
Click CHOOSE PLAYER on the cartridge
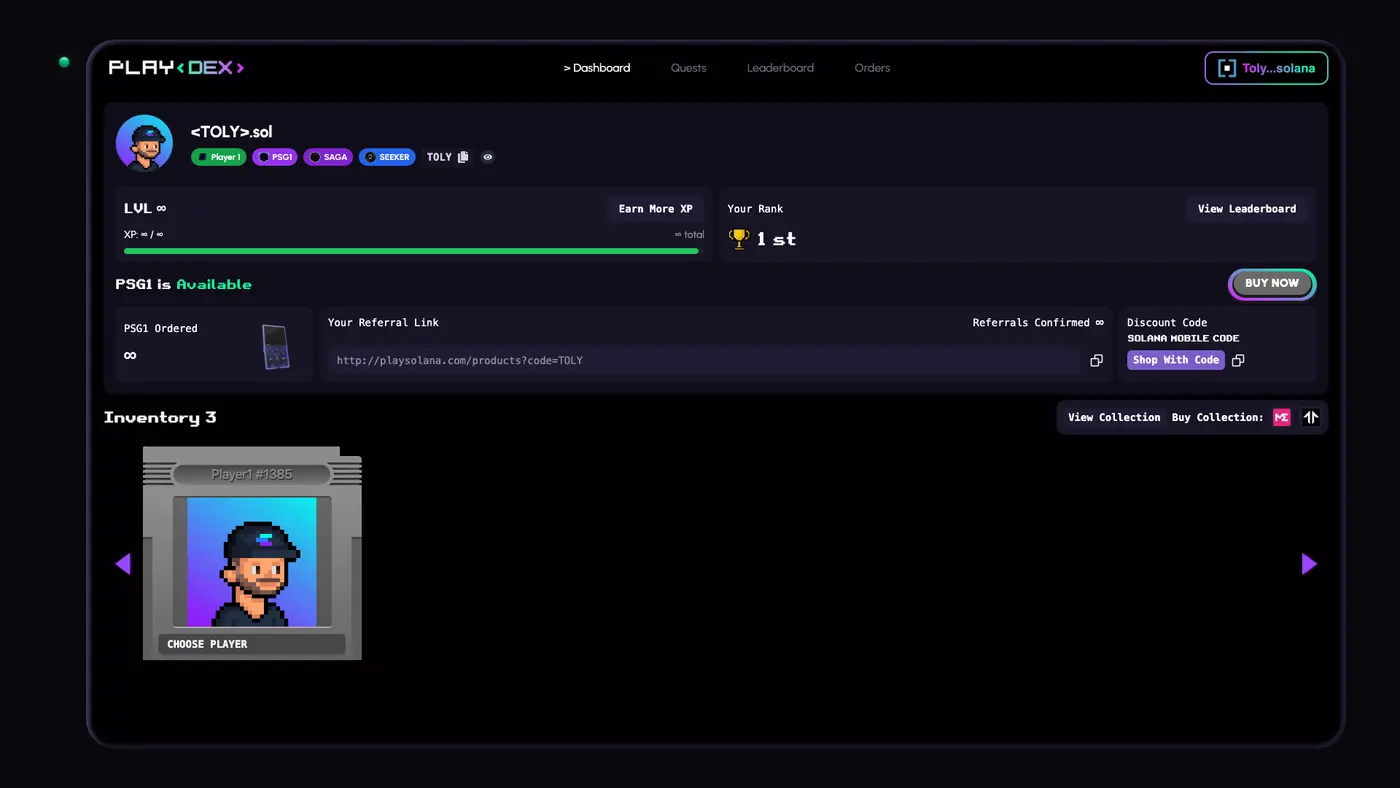(x=252, y=644)
